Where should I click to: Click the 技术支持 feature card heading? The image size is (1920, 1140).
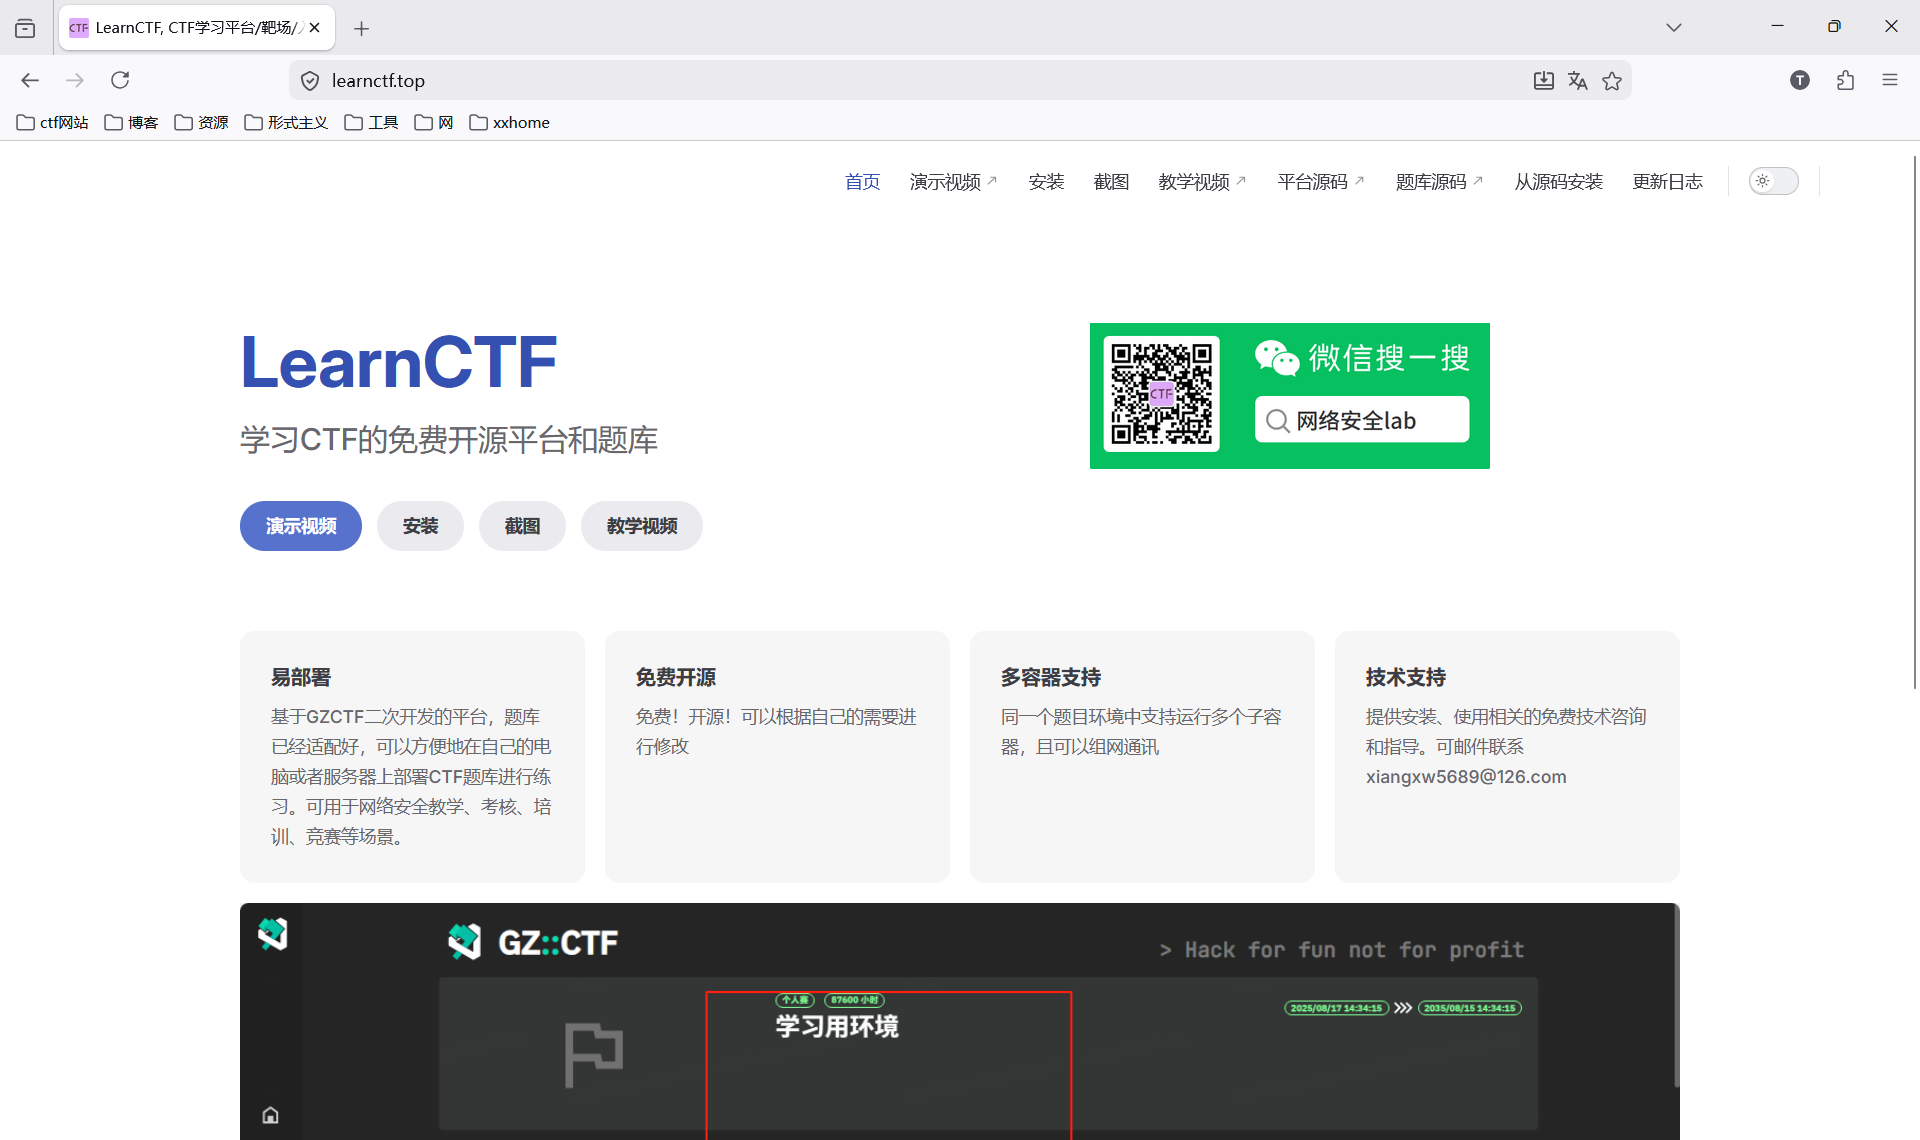click(x=1406, y=677)
